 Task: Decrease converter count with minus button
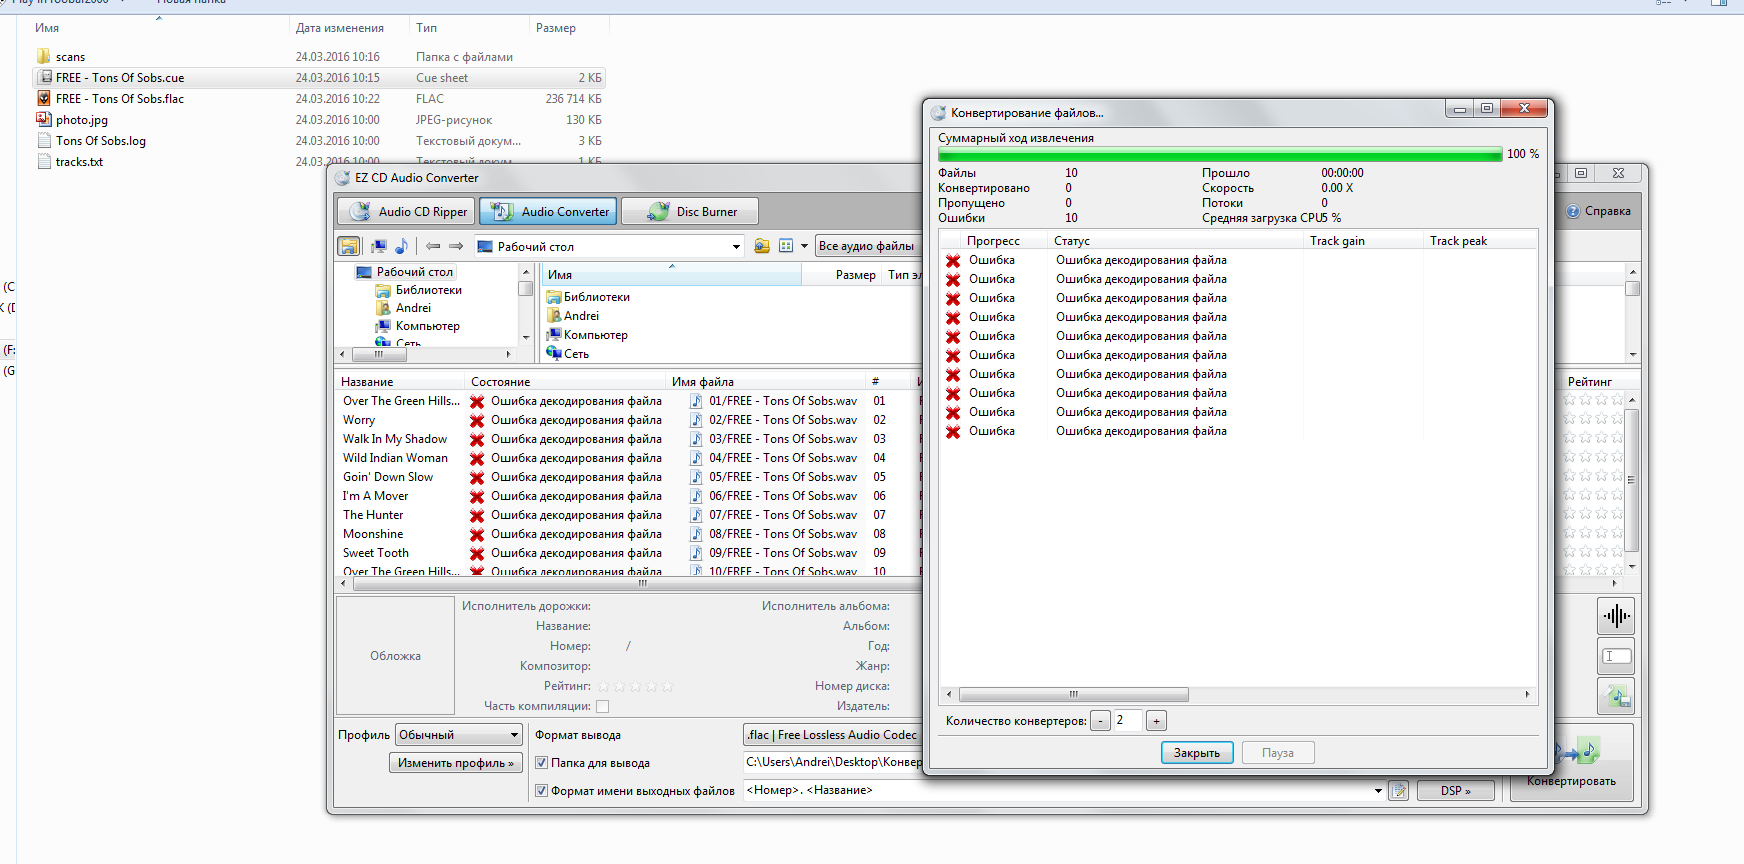pos(1100,721)
